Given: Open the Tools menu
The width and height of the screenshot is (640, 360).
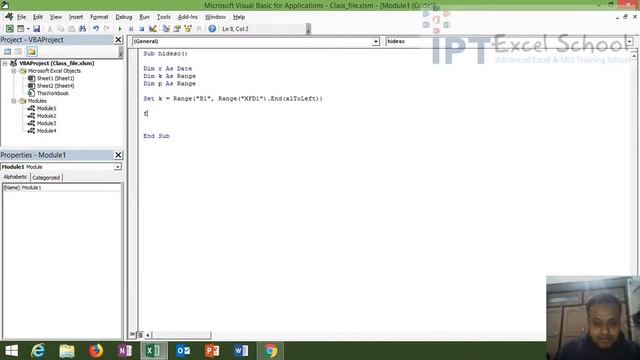Looking at the screenshot, I should point(164,17).
